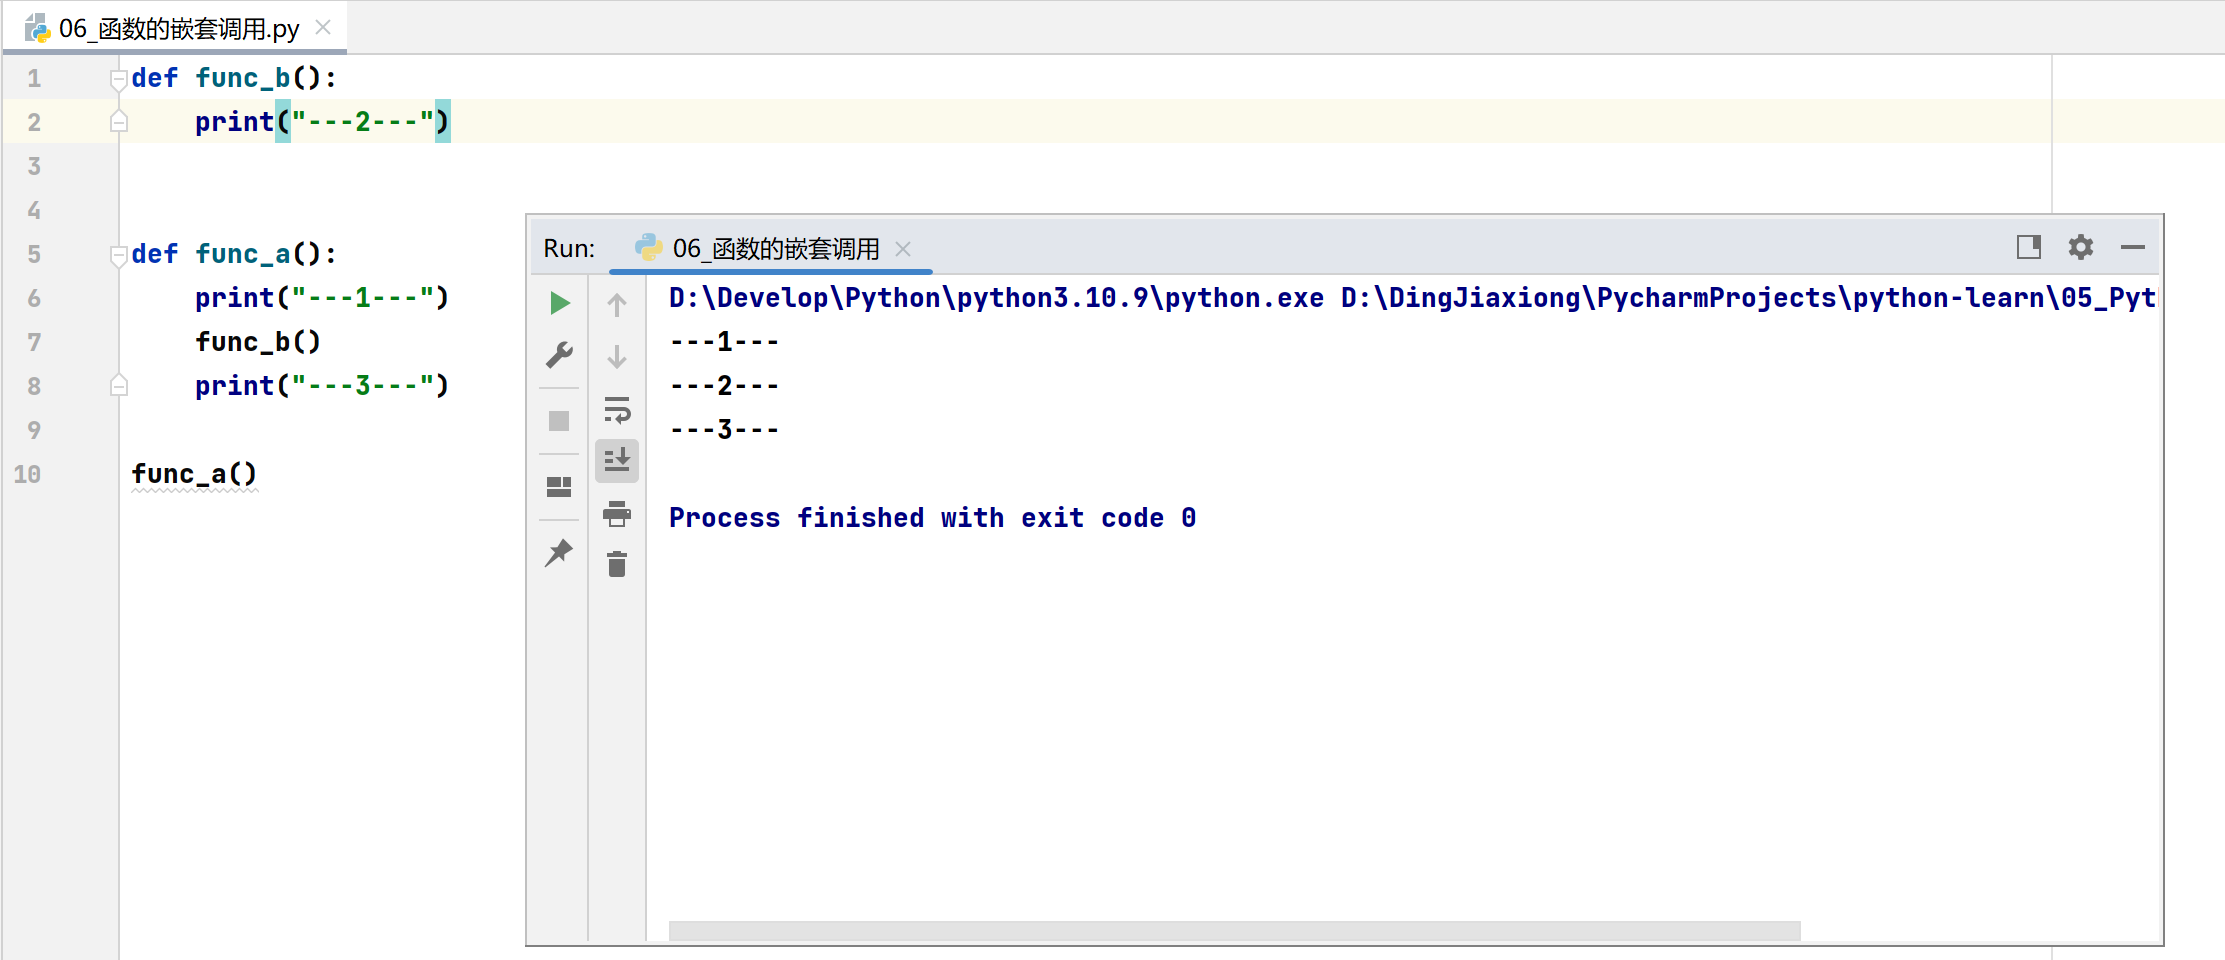This screenshot has width=2225, height=960.
Task: Click line number 1 in the gutter
Action: 34,78
